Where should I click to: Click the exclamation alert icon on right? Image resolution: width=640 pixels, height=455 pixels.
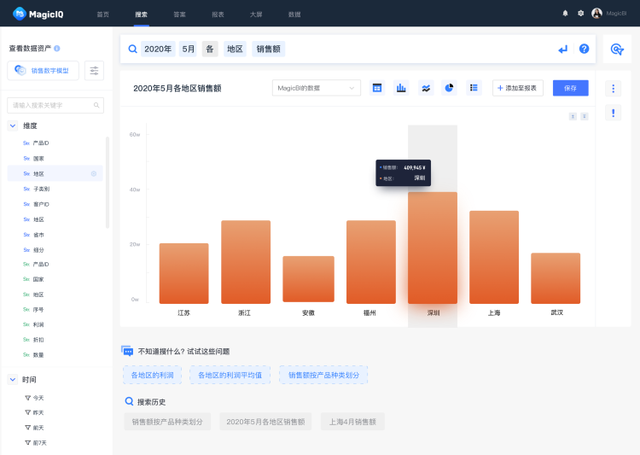613,113
